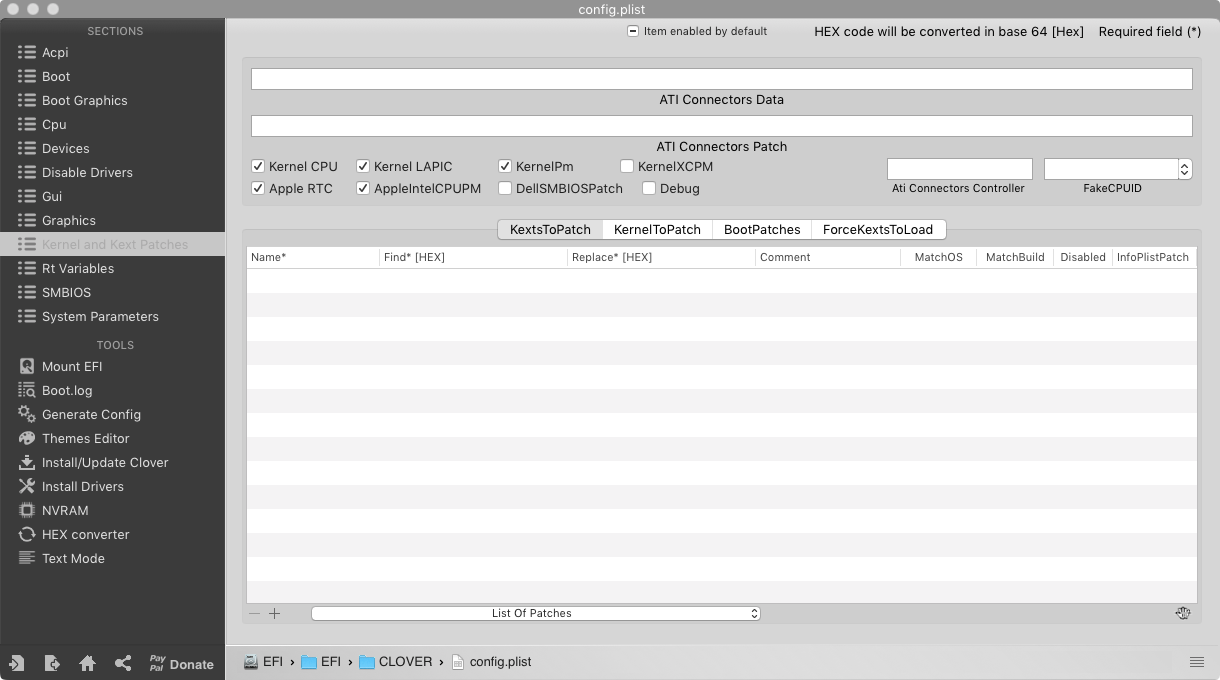Open the HEX converter tool
1220x680 pixels.
(x=84, y=534)
